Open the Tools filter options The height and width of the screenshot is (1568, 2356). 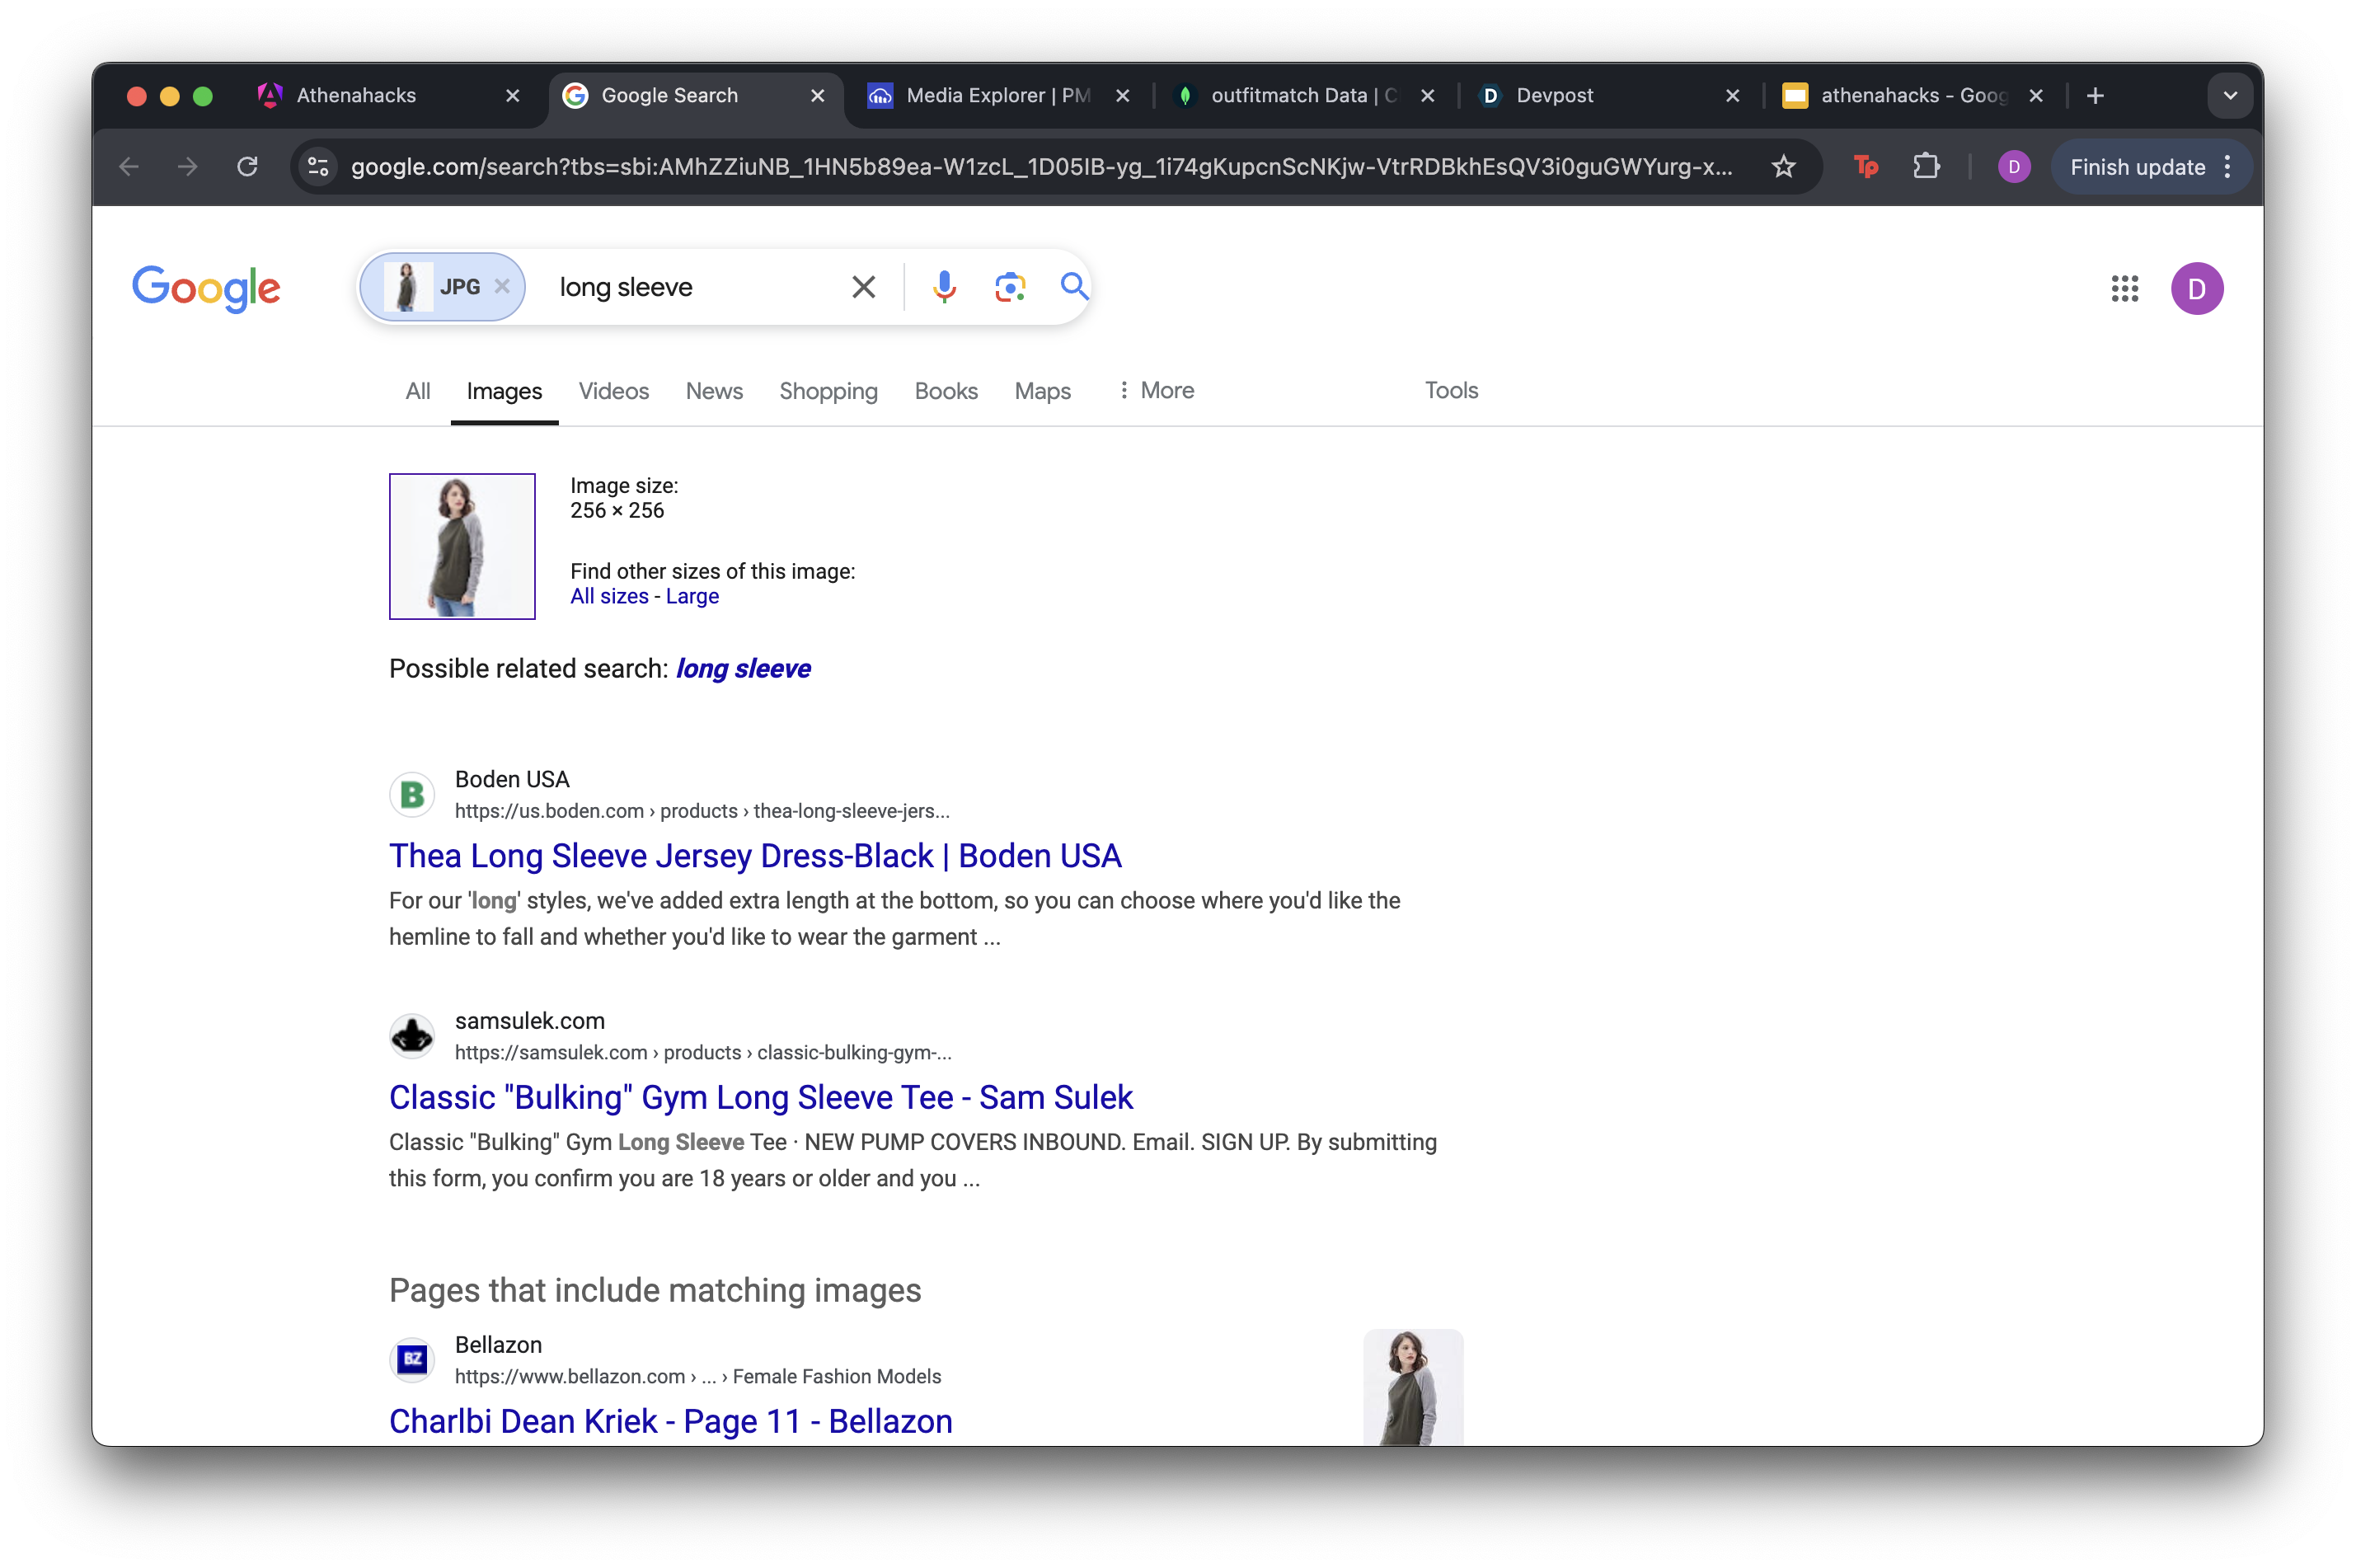pyautogui.click(x=1450, y=391)
